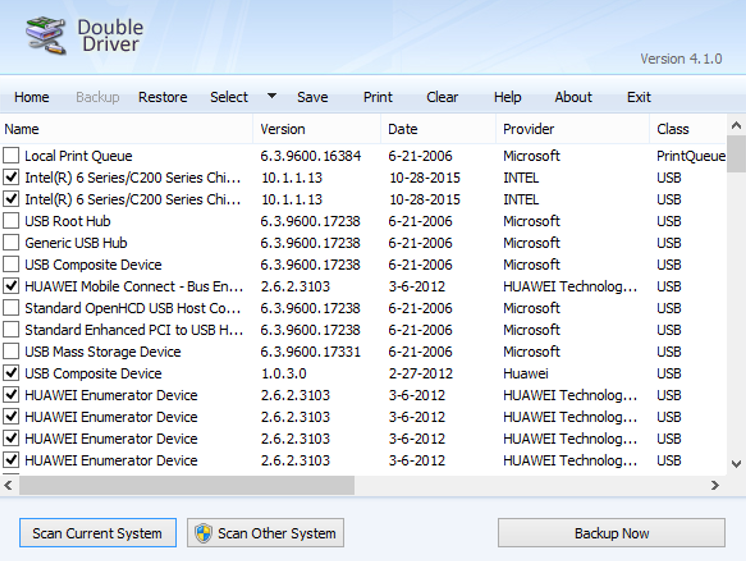Select the USB Root Hub row name
Image resolution: width=746 pixels, height=561 pixels.
68,221
